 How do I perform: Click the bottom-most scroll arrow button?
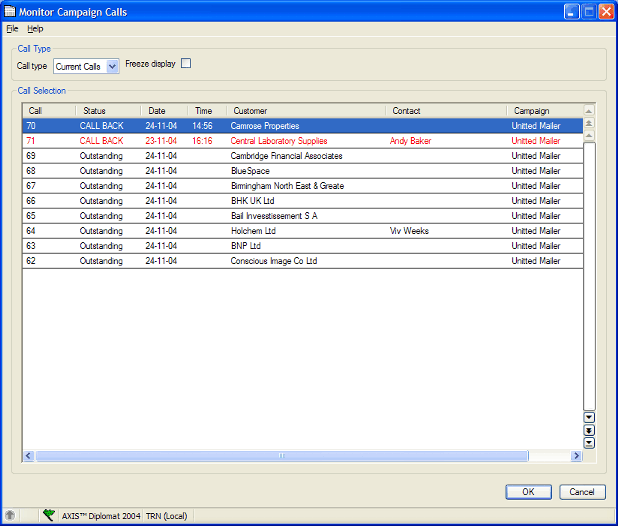tap(589, 443)
